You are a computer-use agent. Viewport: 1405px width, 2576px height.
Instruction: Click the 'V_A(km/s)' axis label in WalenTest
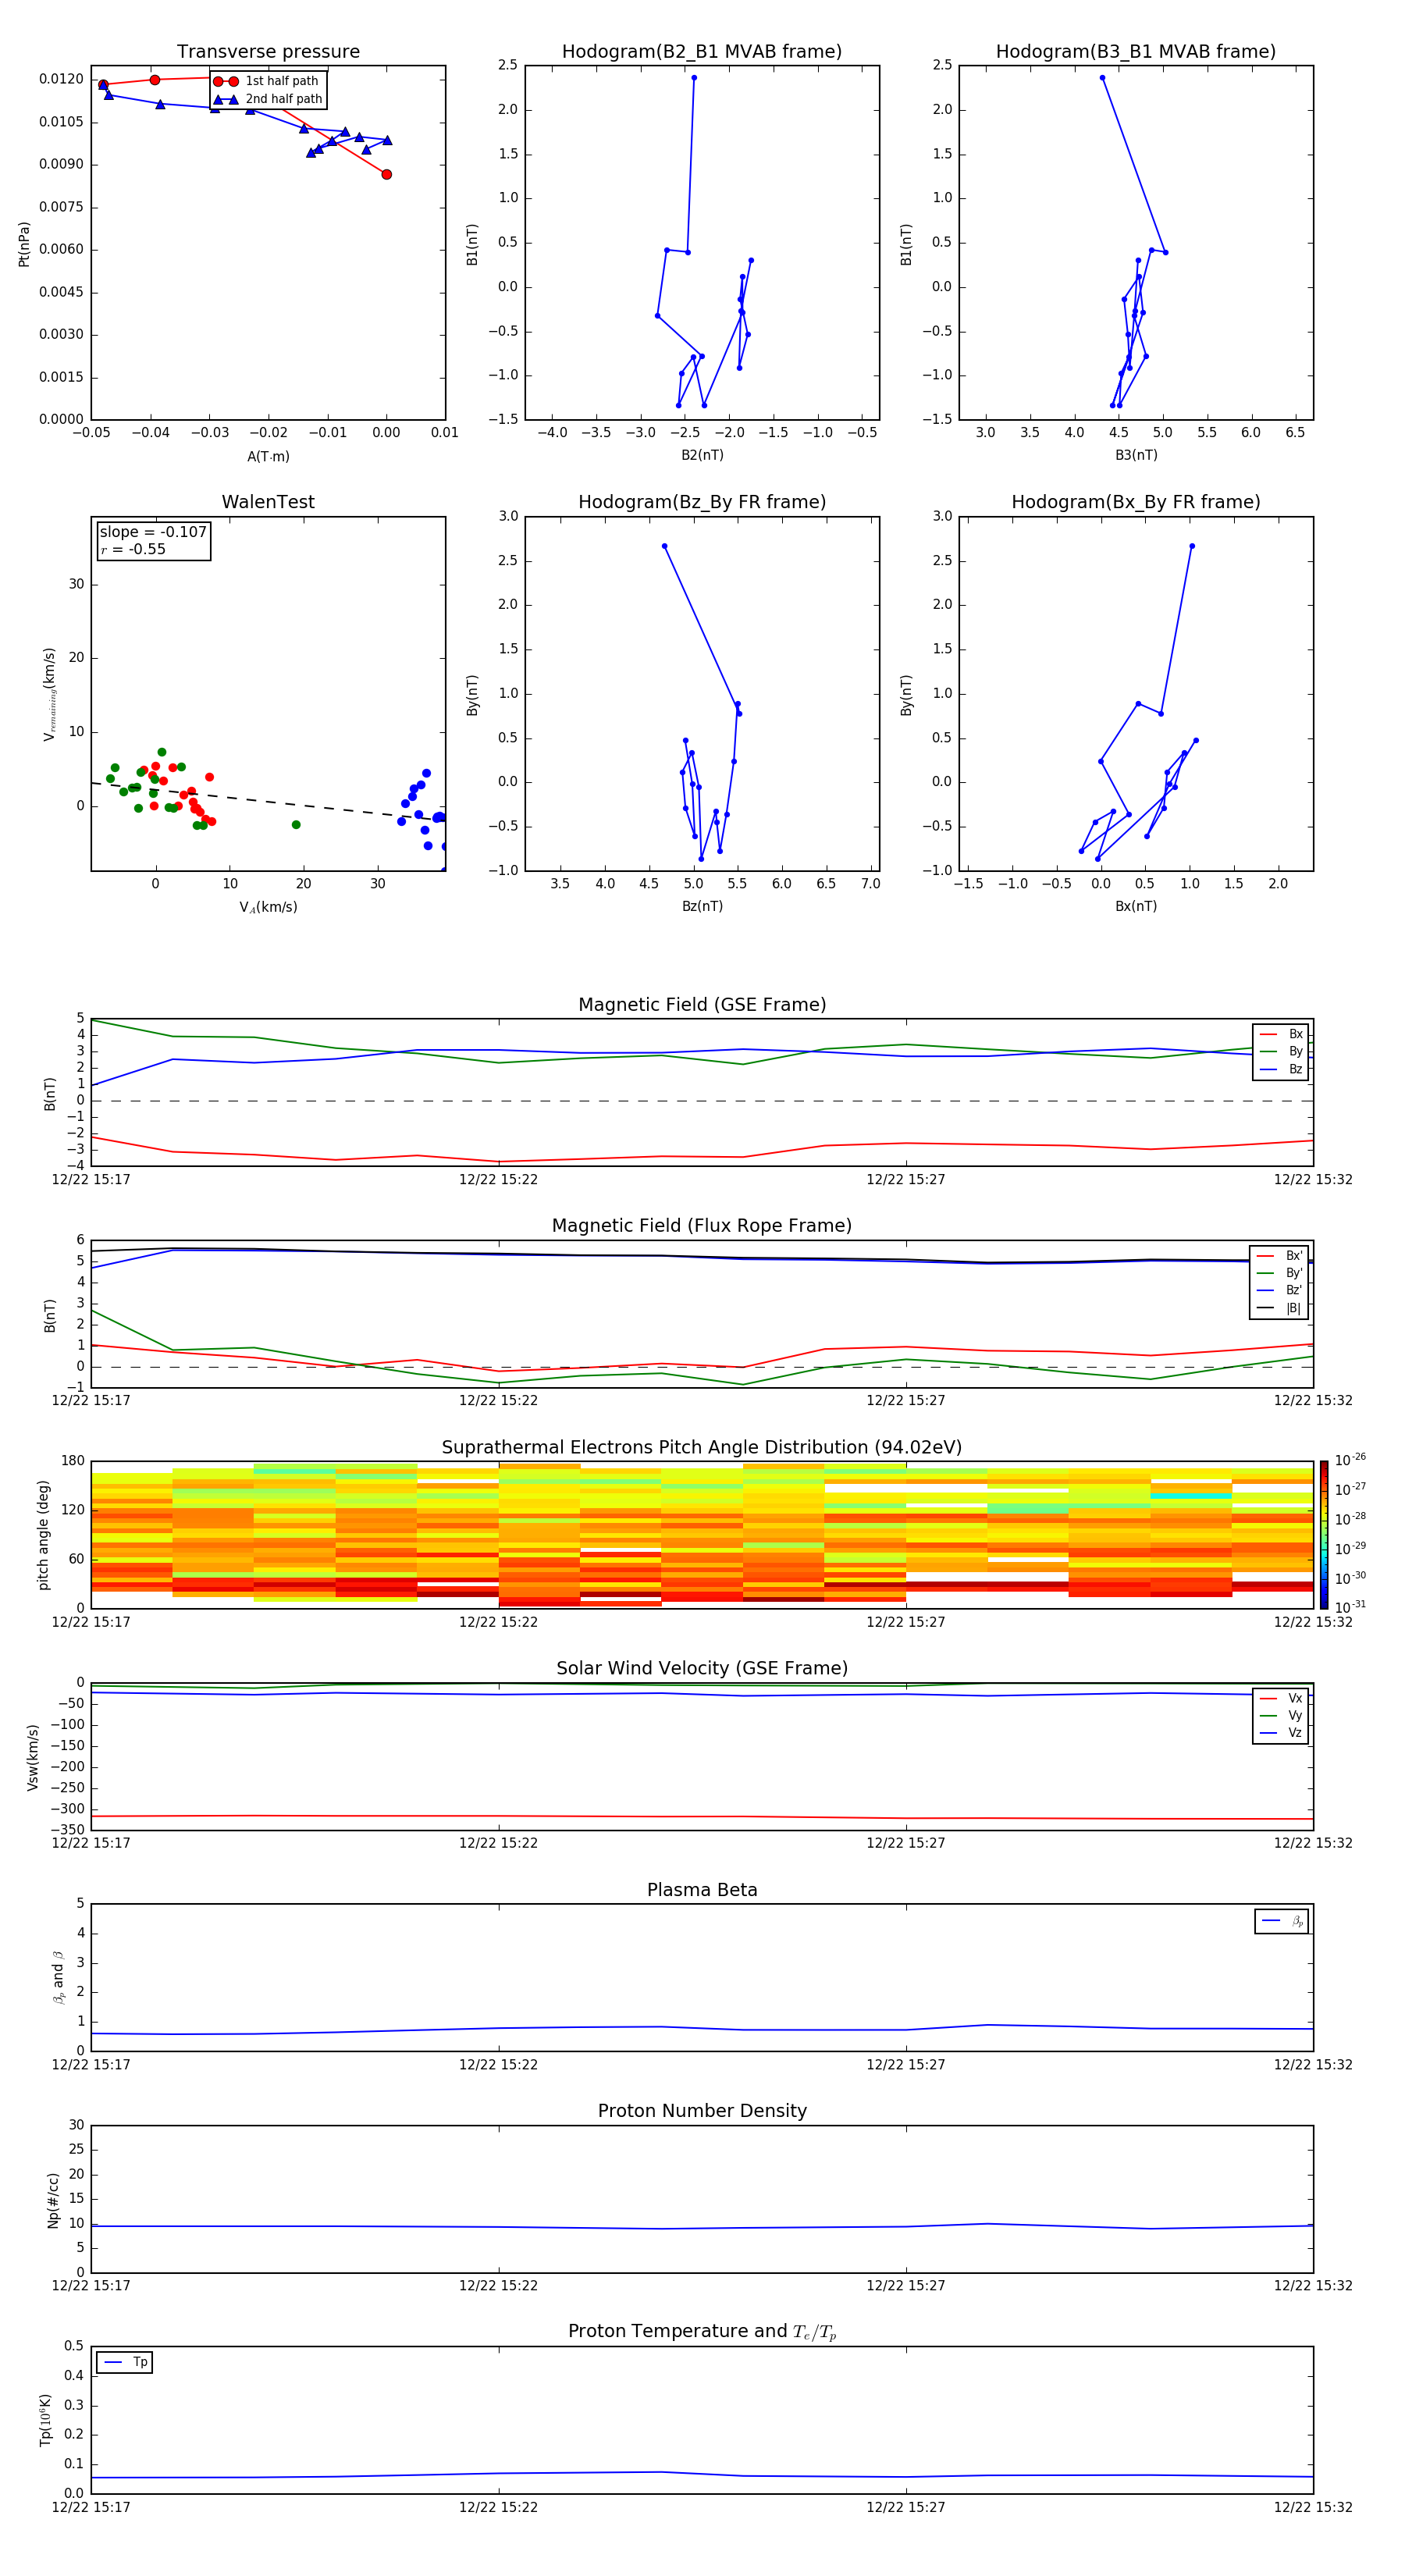tap(268, 907)
